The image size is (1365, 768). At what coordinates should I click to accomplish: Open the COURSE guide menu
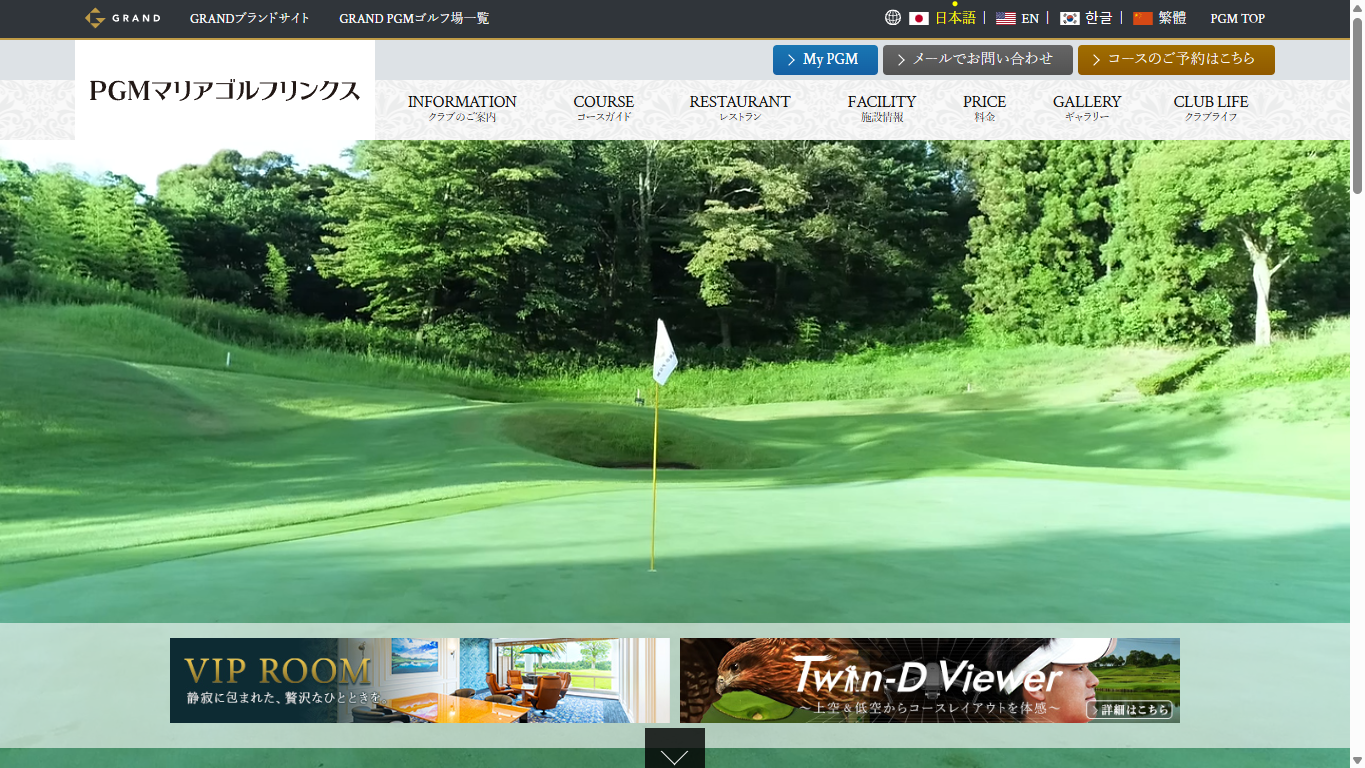tap(604, 108)
